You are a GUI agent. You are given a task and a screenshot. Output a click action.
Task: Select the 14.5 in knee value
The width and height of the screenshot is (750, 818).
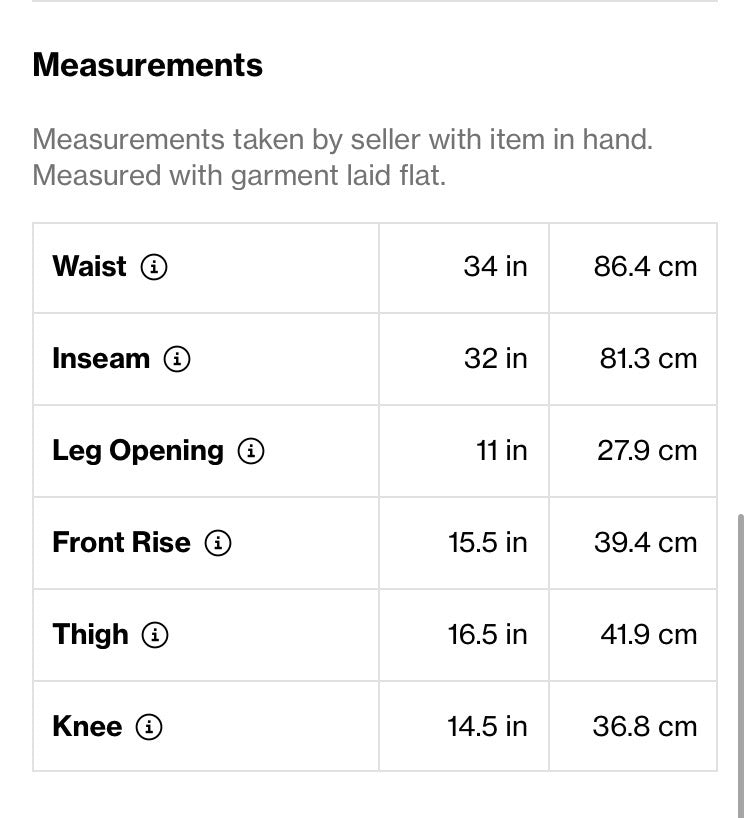(488, 727)
